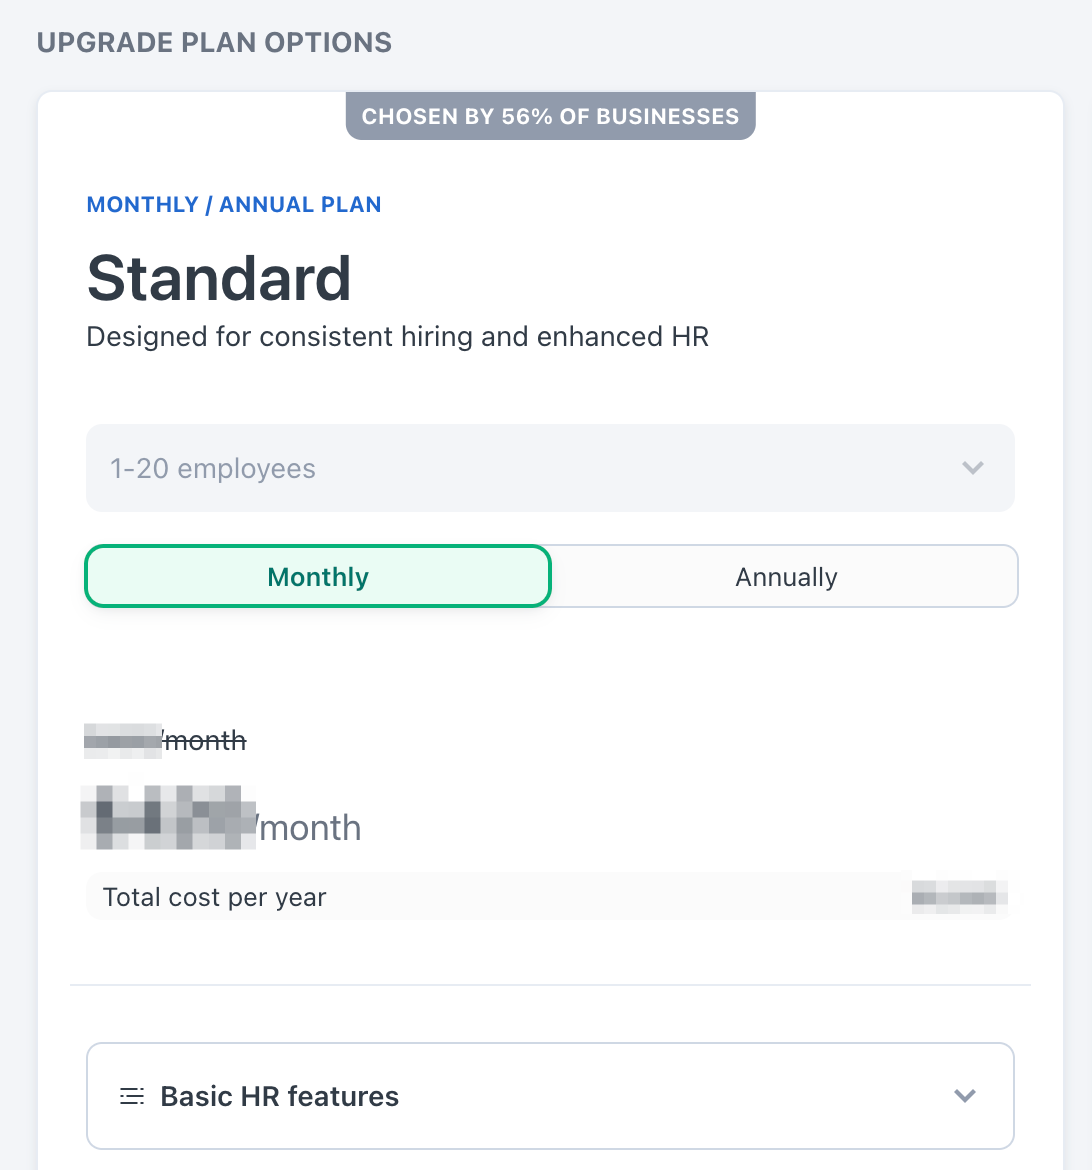Click the plan description about consistent hiring
1092x1170 pixels.
point(398,337)
